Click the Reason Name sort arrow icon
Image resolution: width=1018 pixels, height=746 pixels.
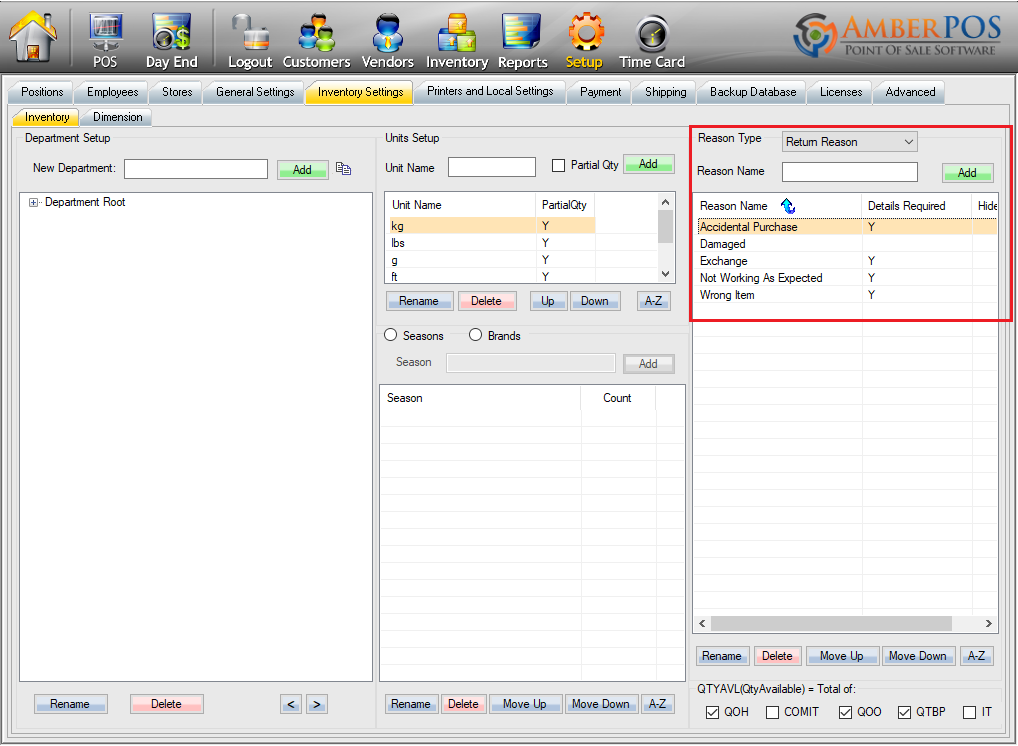point(788,206)
